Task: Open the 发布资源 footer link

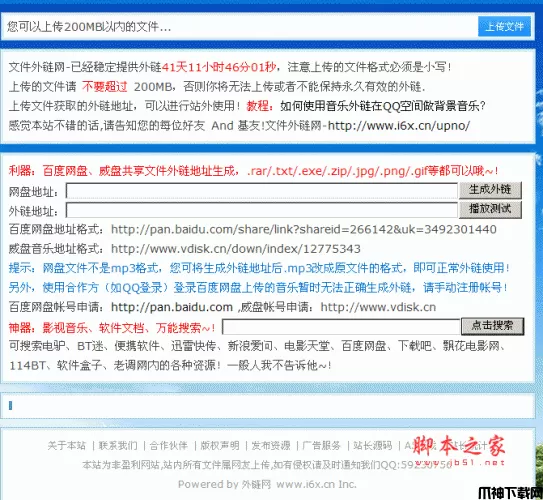Action: tap(271, 445)
